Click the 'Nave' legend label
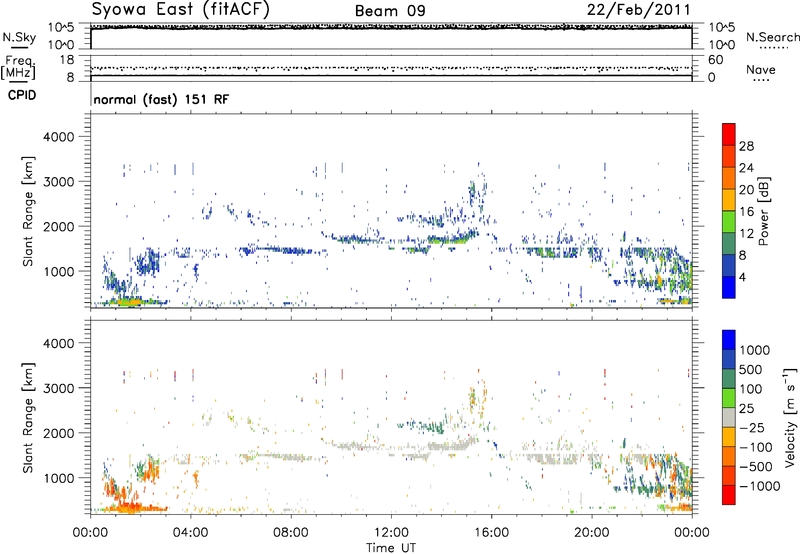The height and width of the screenshot is (554, 800). tap(761, 70)
